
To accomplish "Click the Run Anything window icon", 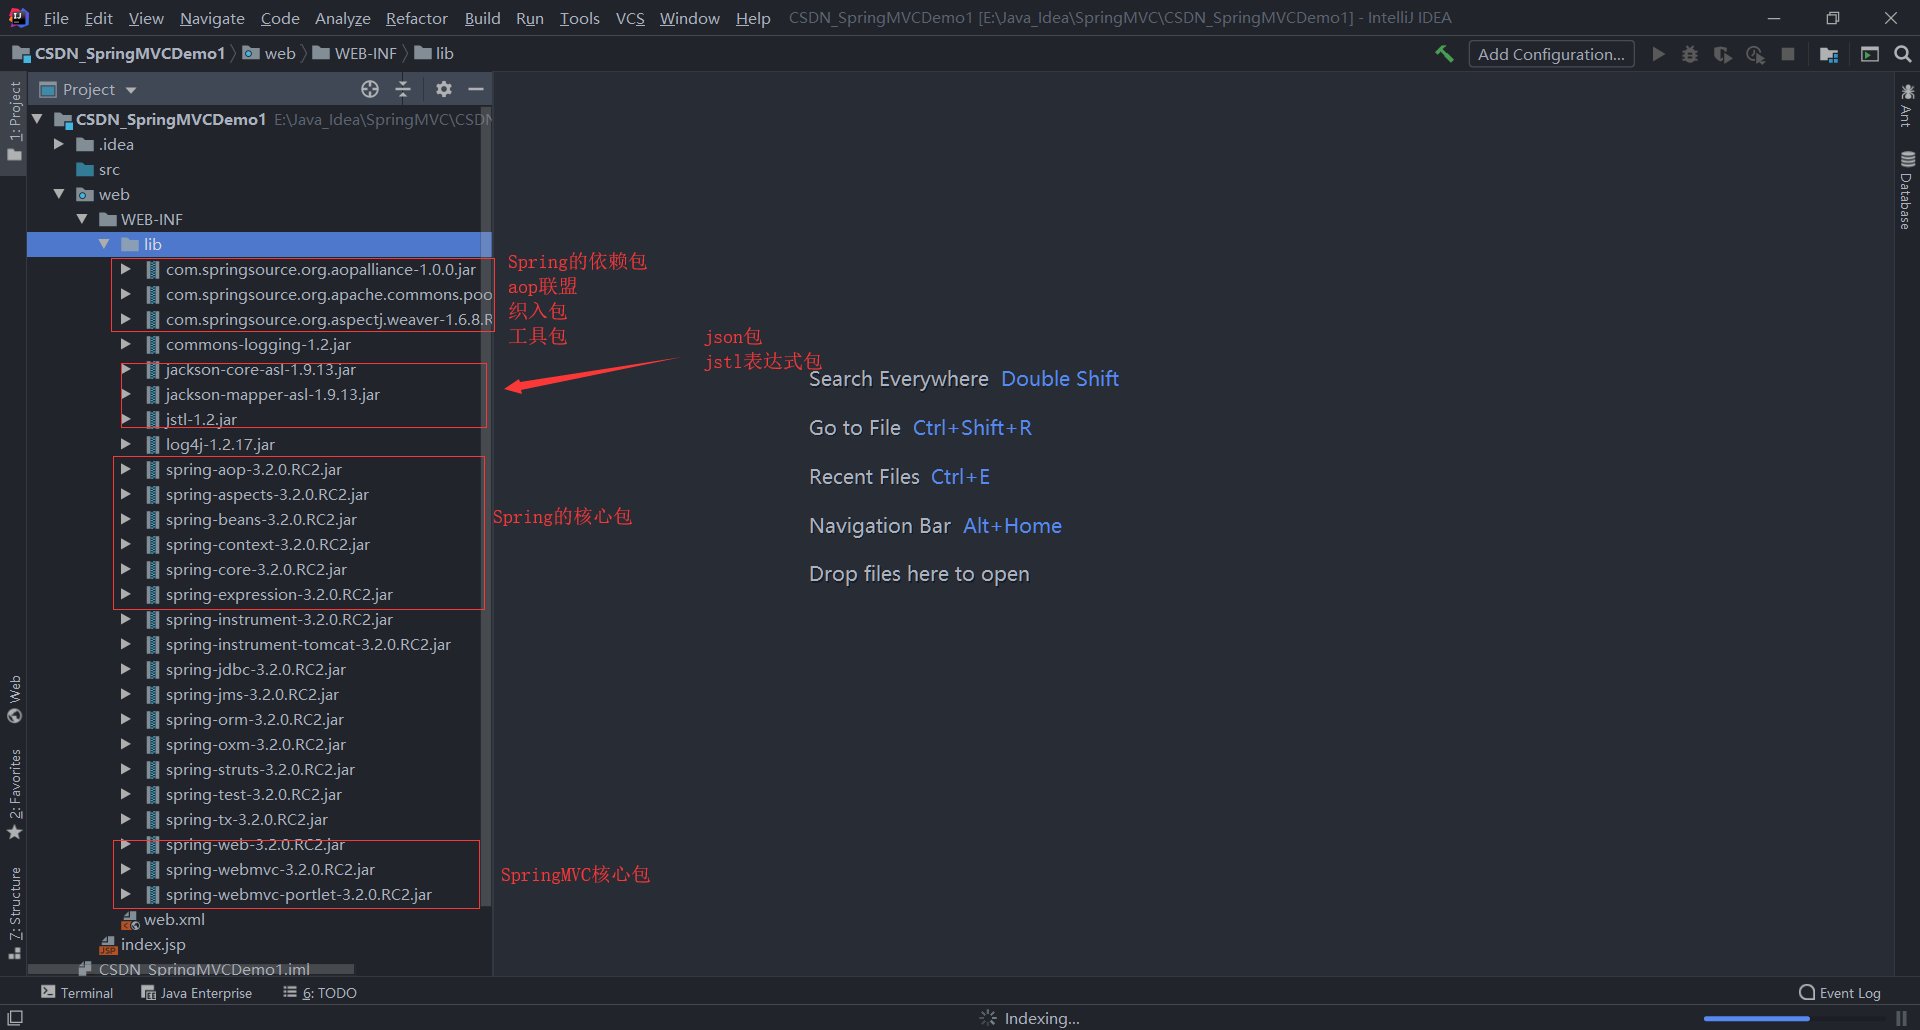I will (1870, 54).
